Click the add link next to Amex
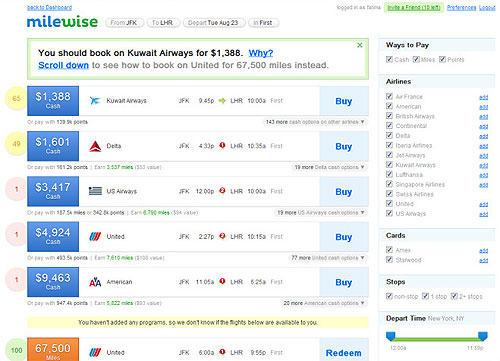Viewport: 500px width, 361px height. [x=483, y=250]
